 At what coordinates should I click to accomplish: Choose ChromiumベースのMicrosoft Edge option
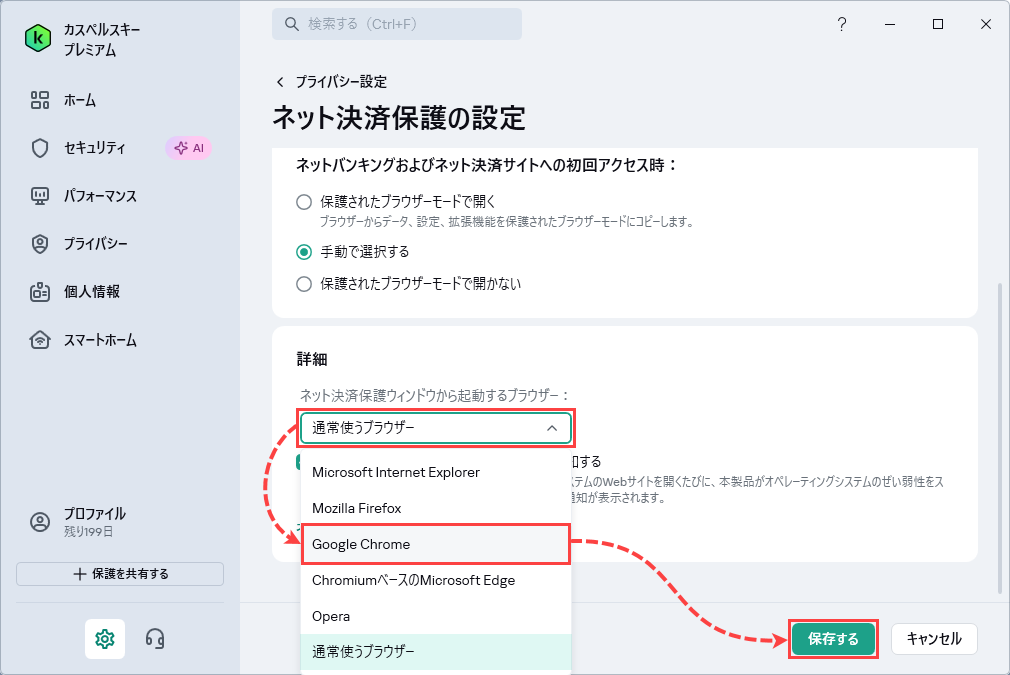tap(436, 580)
